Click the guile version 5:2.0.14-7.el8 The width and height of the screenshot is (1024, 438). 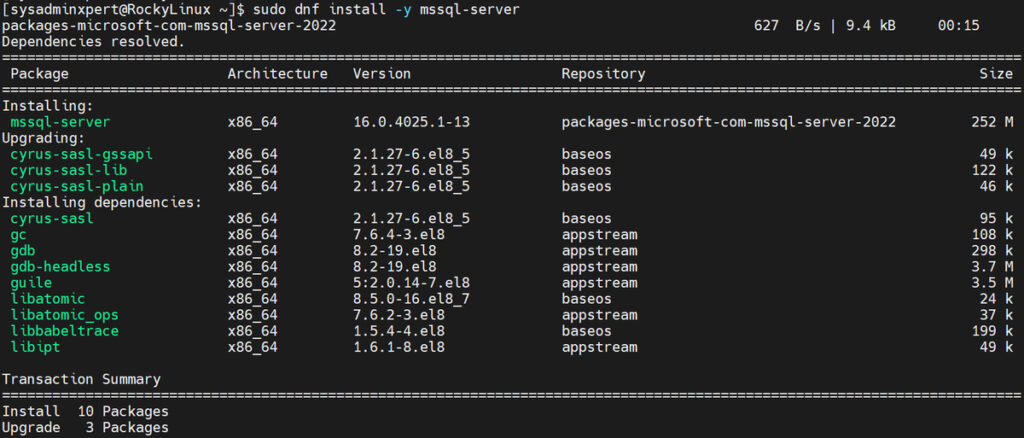[411, 283]
